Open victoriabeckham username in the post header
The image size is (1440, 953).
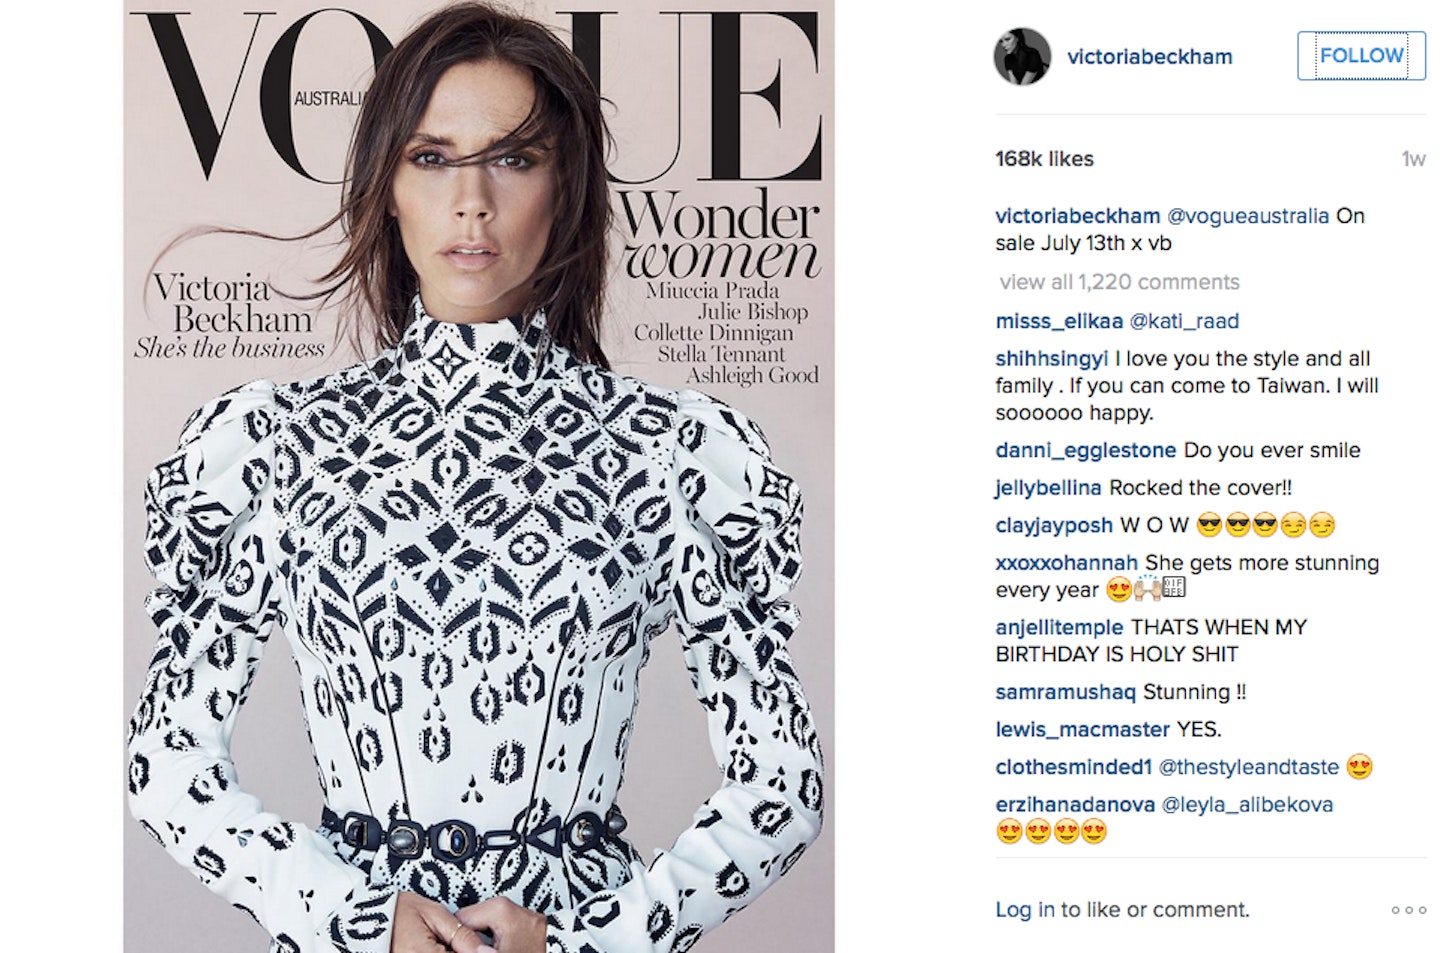pos(1149,57)
